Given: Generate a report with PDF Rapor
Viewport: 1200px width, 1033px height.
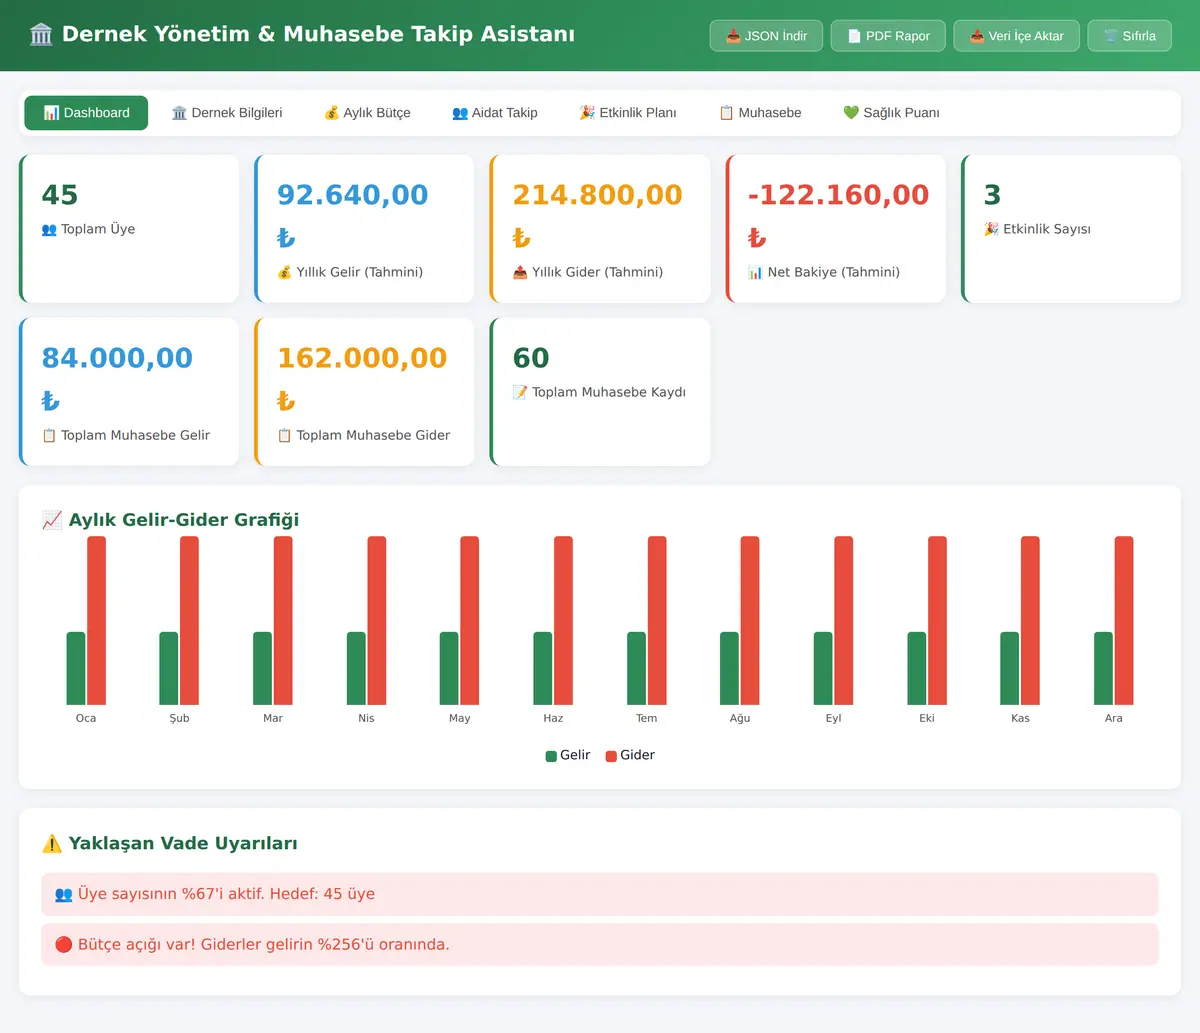Looking at the screenshot, I should tap(888, 36).
